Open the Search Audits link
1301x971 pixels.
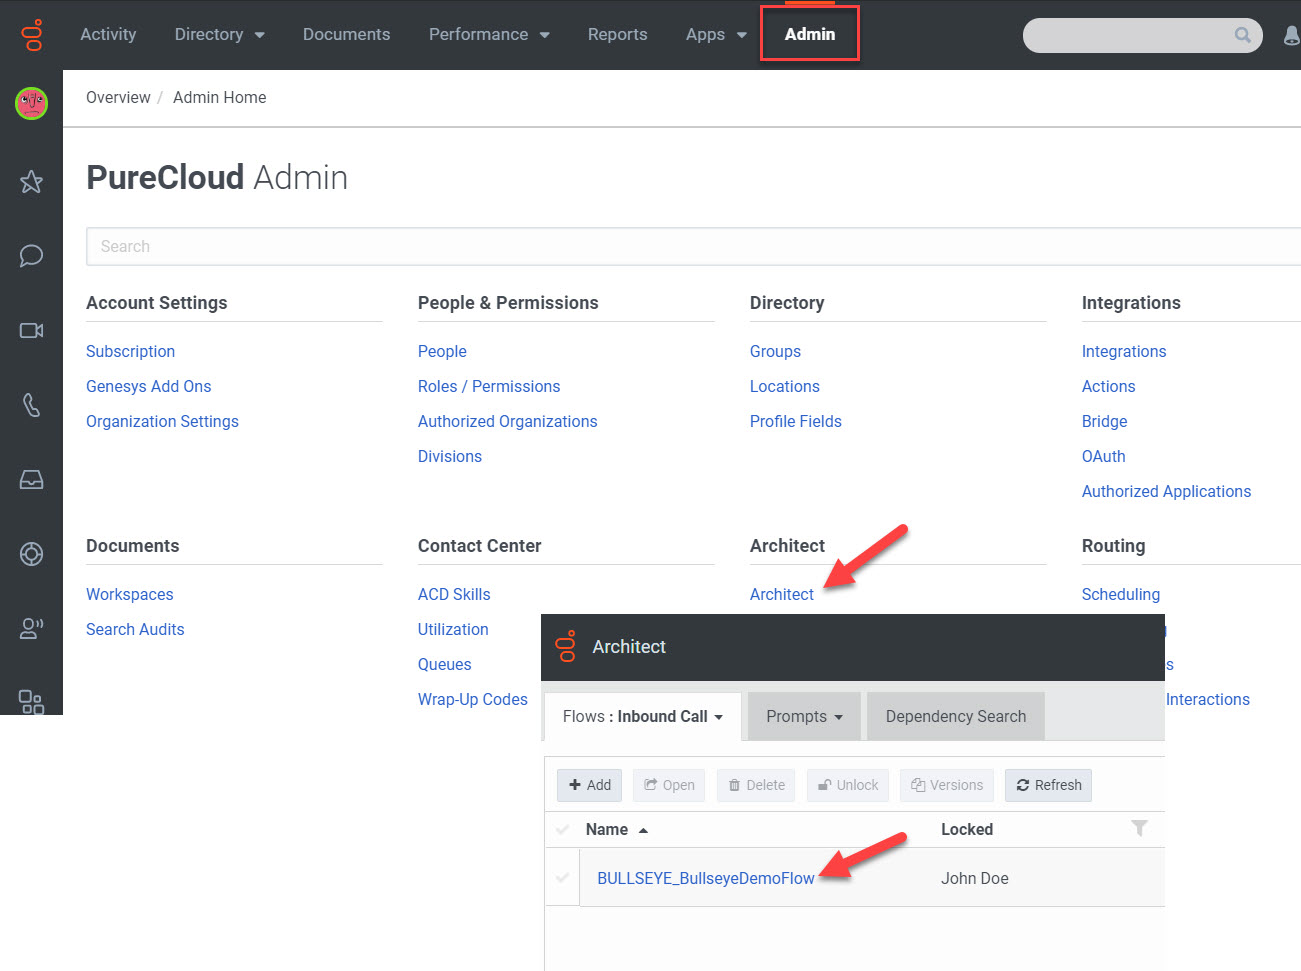(135, 629)
